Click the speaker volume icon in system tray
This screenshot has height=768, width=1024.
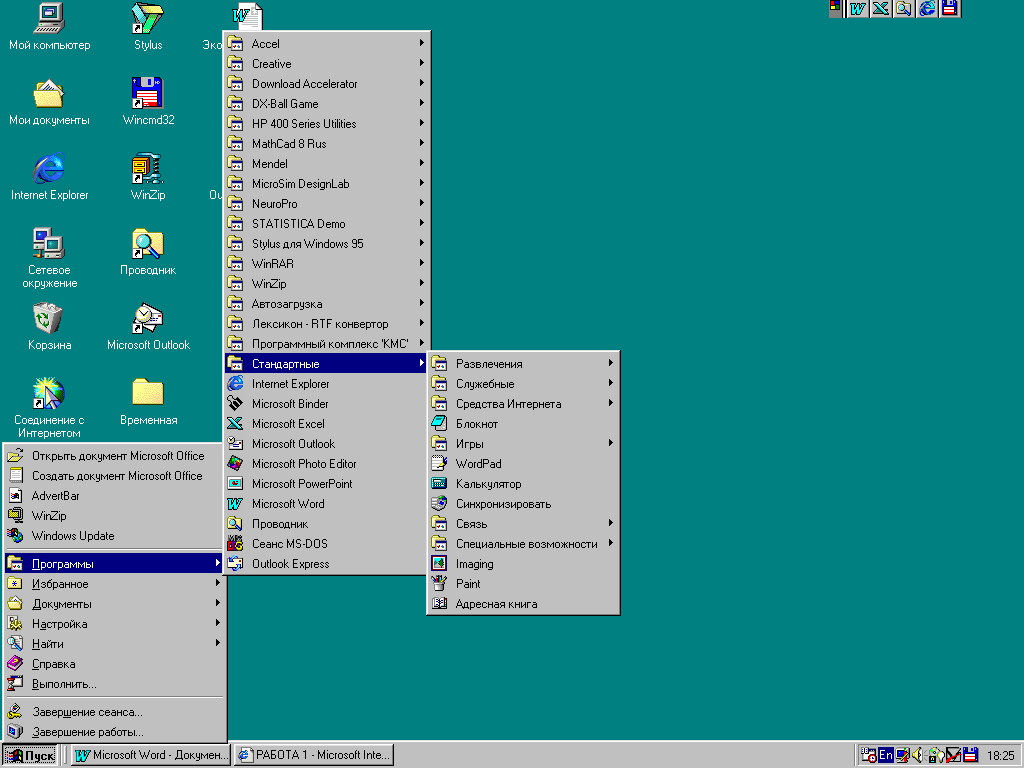(x=918, y=755)
